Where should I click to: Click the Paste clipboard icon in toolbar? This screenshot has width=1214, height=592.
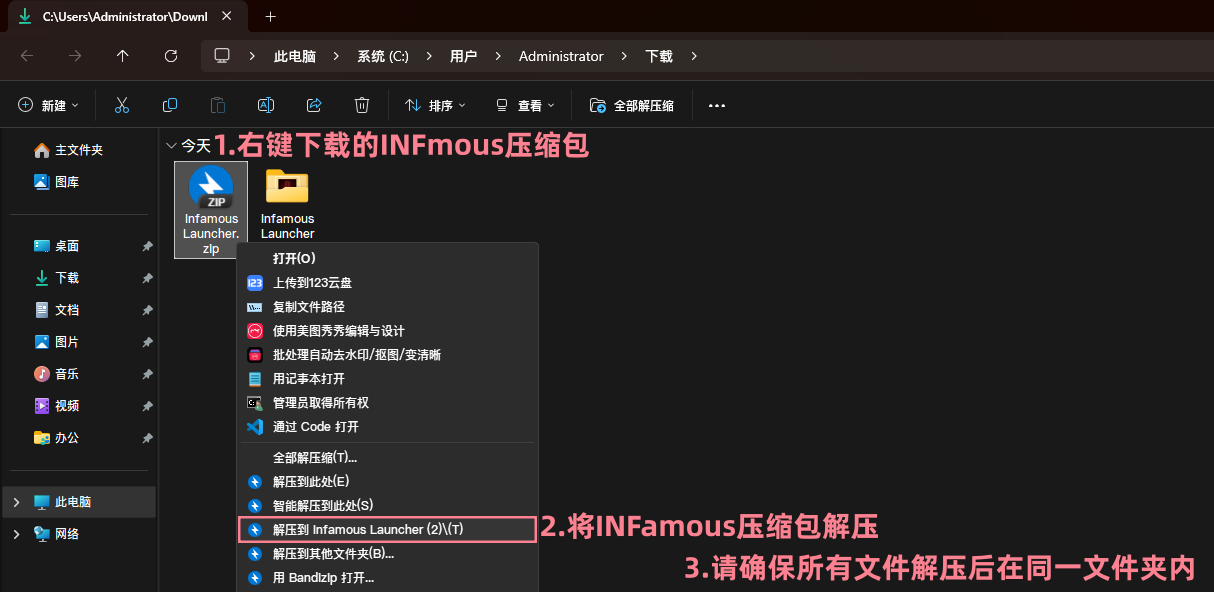click(x=218, y=105)
